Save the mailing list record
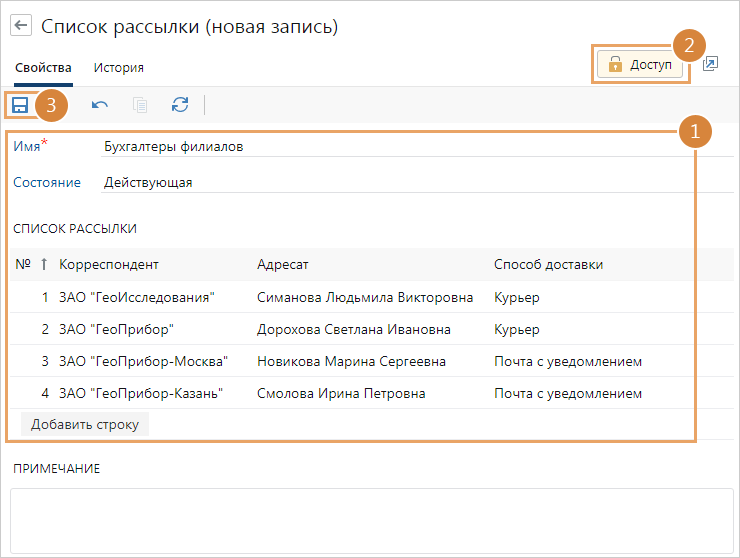Screen dimensions: 740x558 20,105
